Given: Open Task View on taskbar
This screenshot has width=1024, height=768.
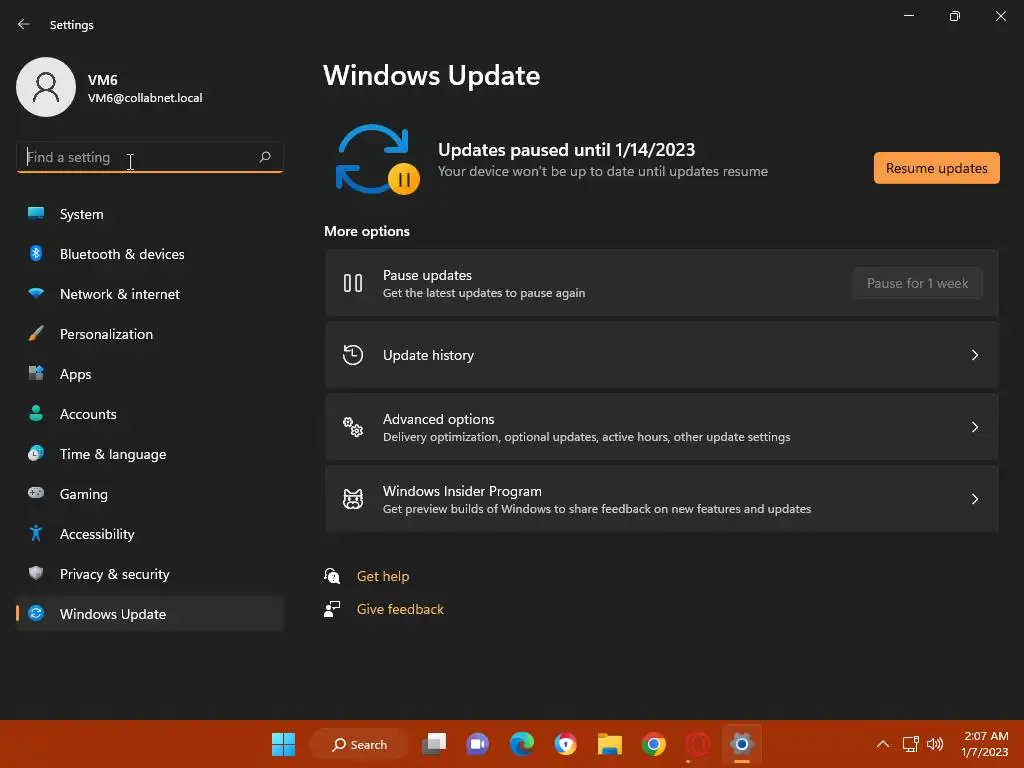Looking at the screenshot, I should pos(434,744).
